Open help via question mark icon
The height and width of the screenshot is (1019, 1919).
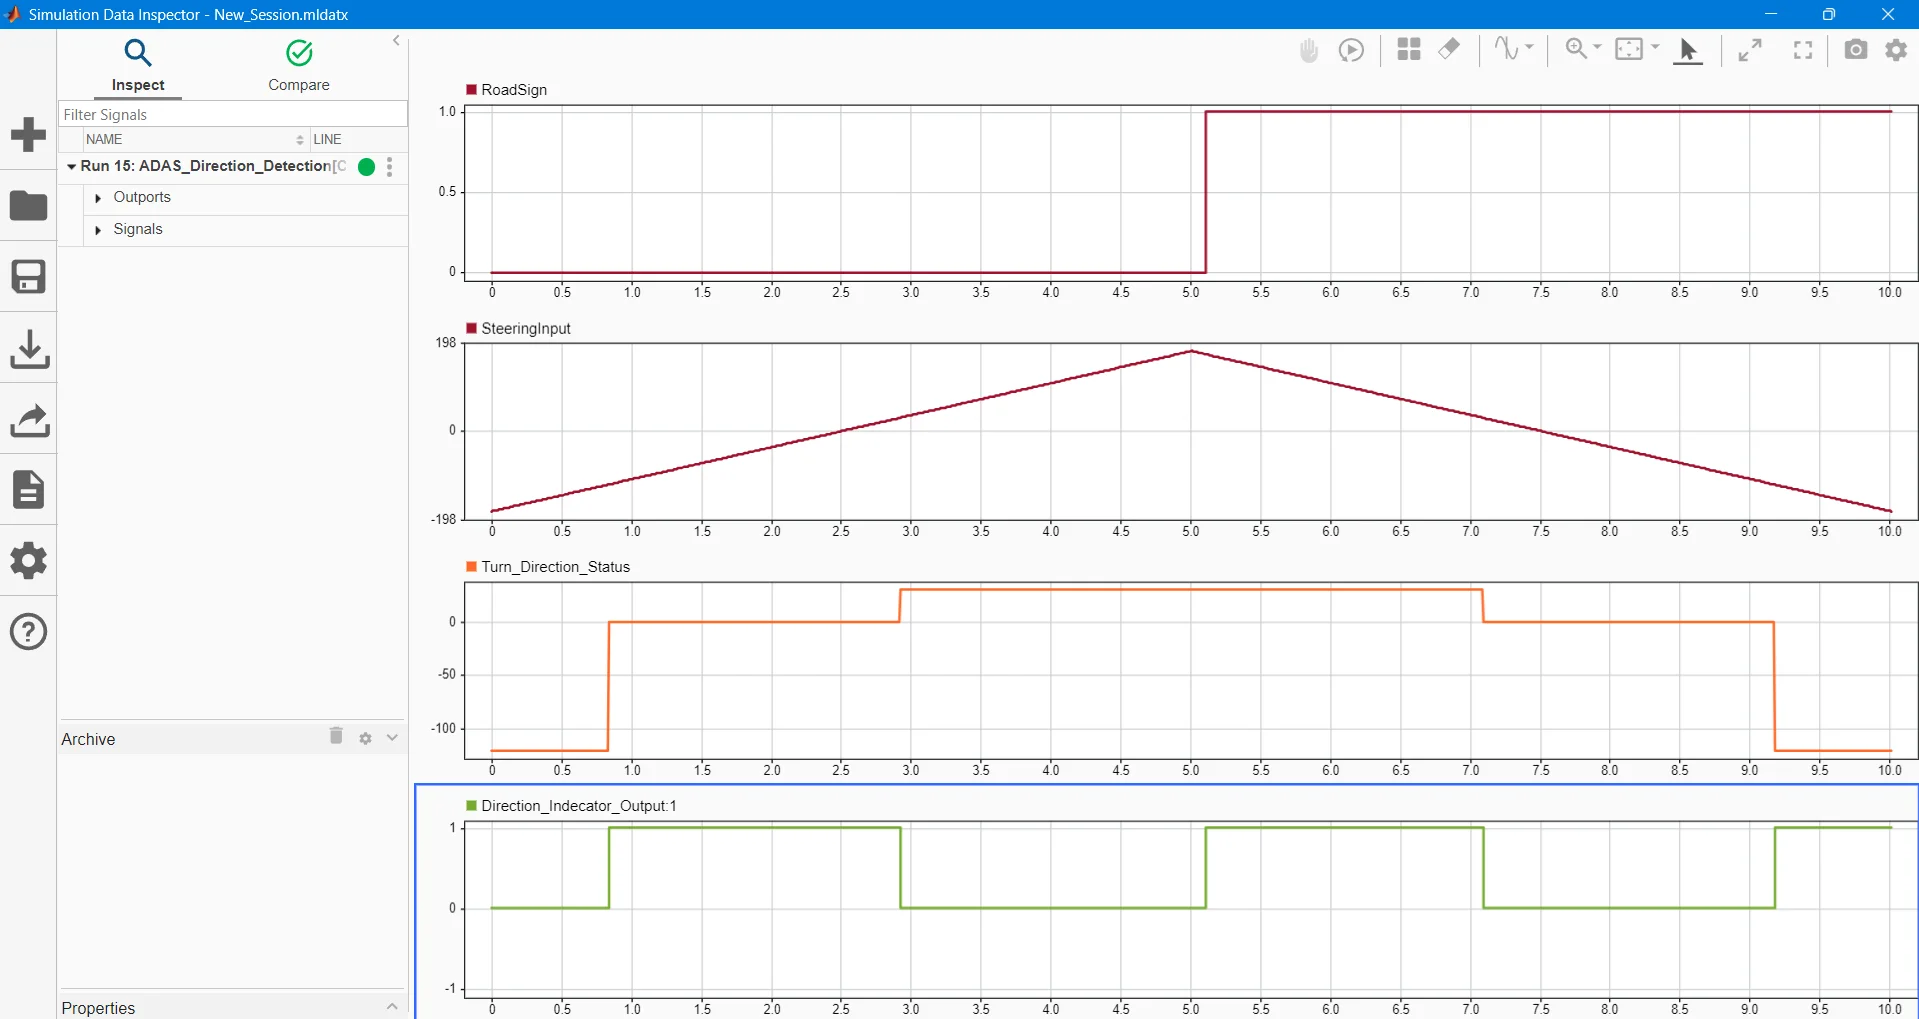(29, 632)
